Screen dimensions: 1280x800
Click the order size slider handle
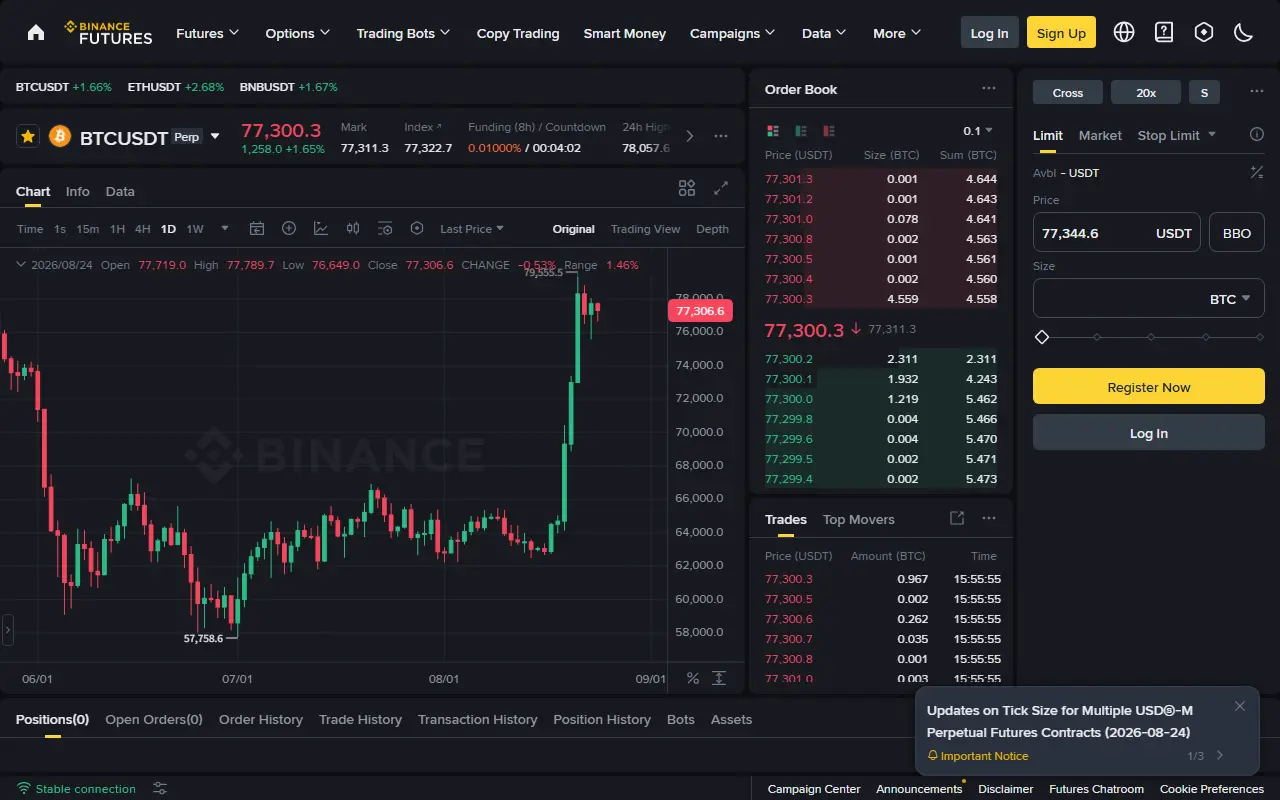[x=1042, y=337]
